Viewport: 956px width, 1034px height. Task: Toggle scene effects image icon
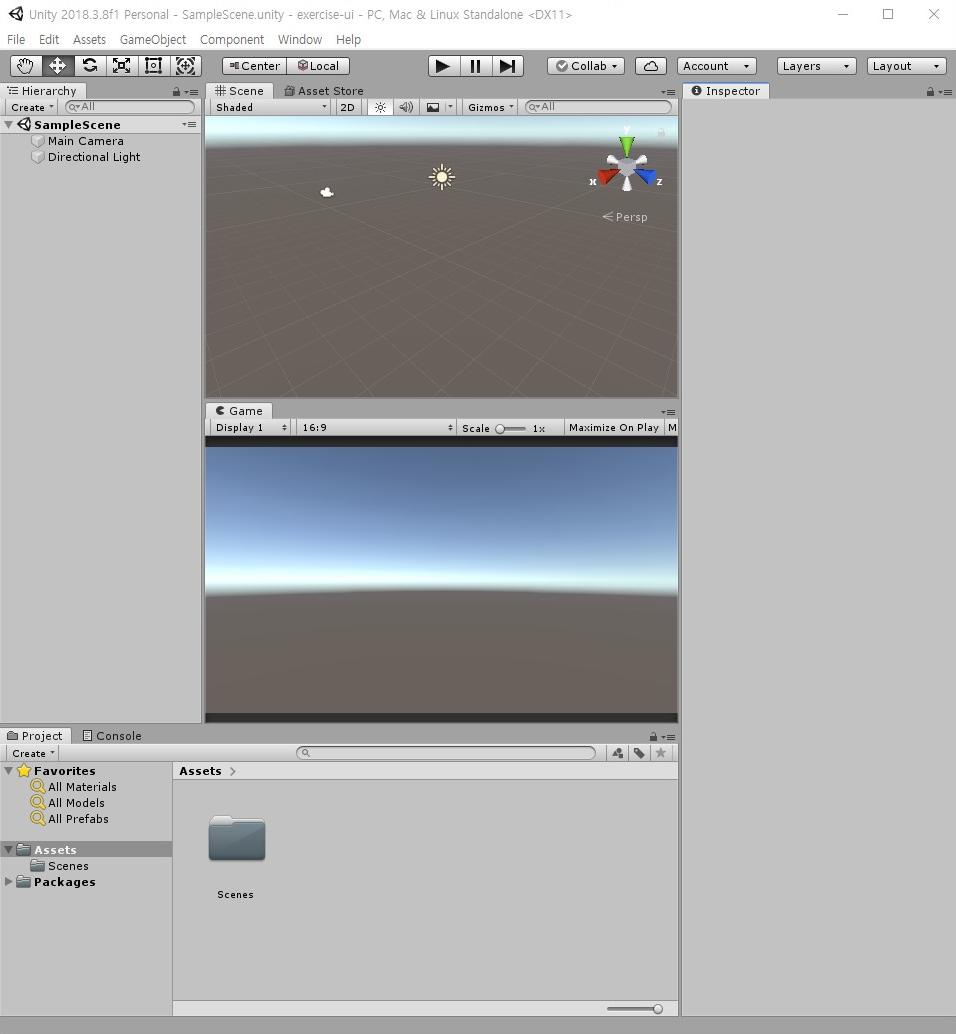[x=433, y=107]
